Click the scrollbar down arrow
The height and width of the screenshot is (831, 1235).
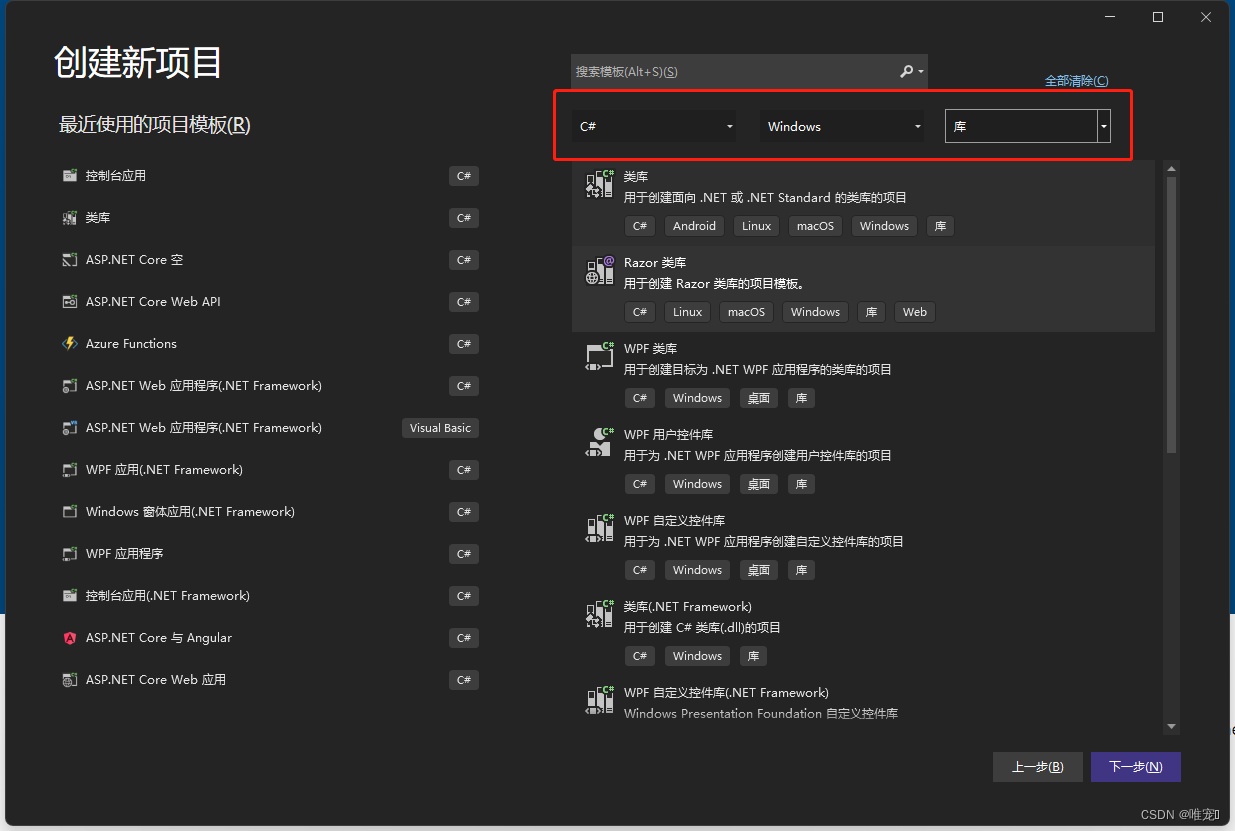[x=1172, y=727]
